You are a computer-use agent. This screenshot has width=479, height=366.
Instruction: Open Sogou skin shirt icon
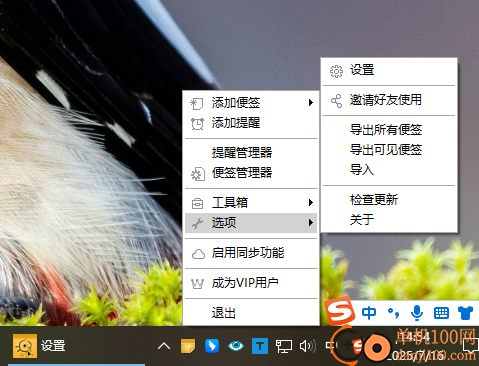pos(465,313)
